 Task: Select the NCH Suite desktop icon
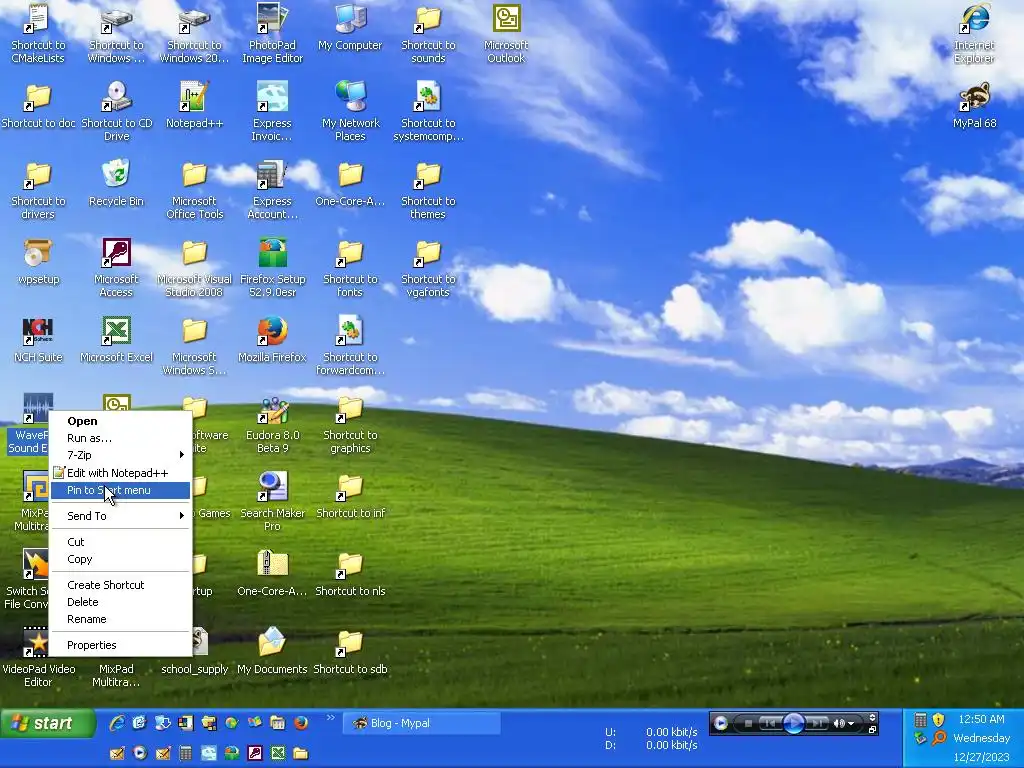click(38, 338)
